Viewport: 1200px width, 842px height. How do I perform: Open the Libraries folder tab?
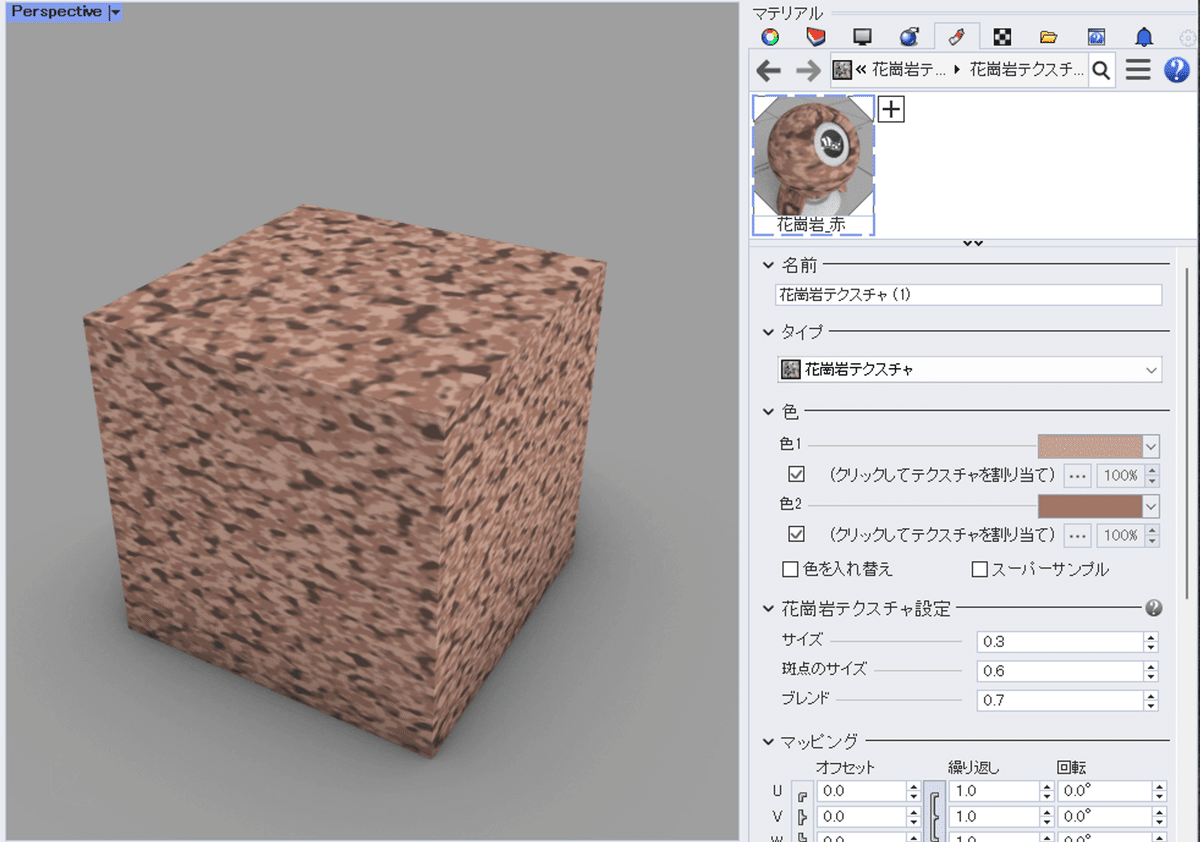[1049, 37]
